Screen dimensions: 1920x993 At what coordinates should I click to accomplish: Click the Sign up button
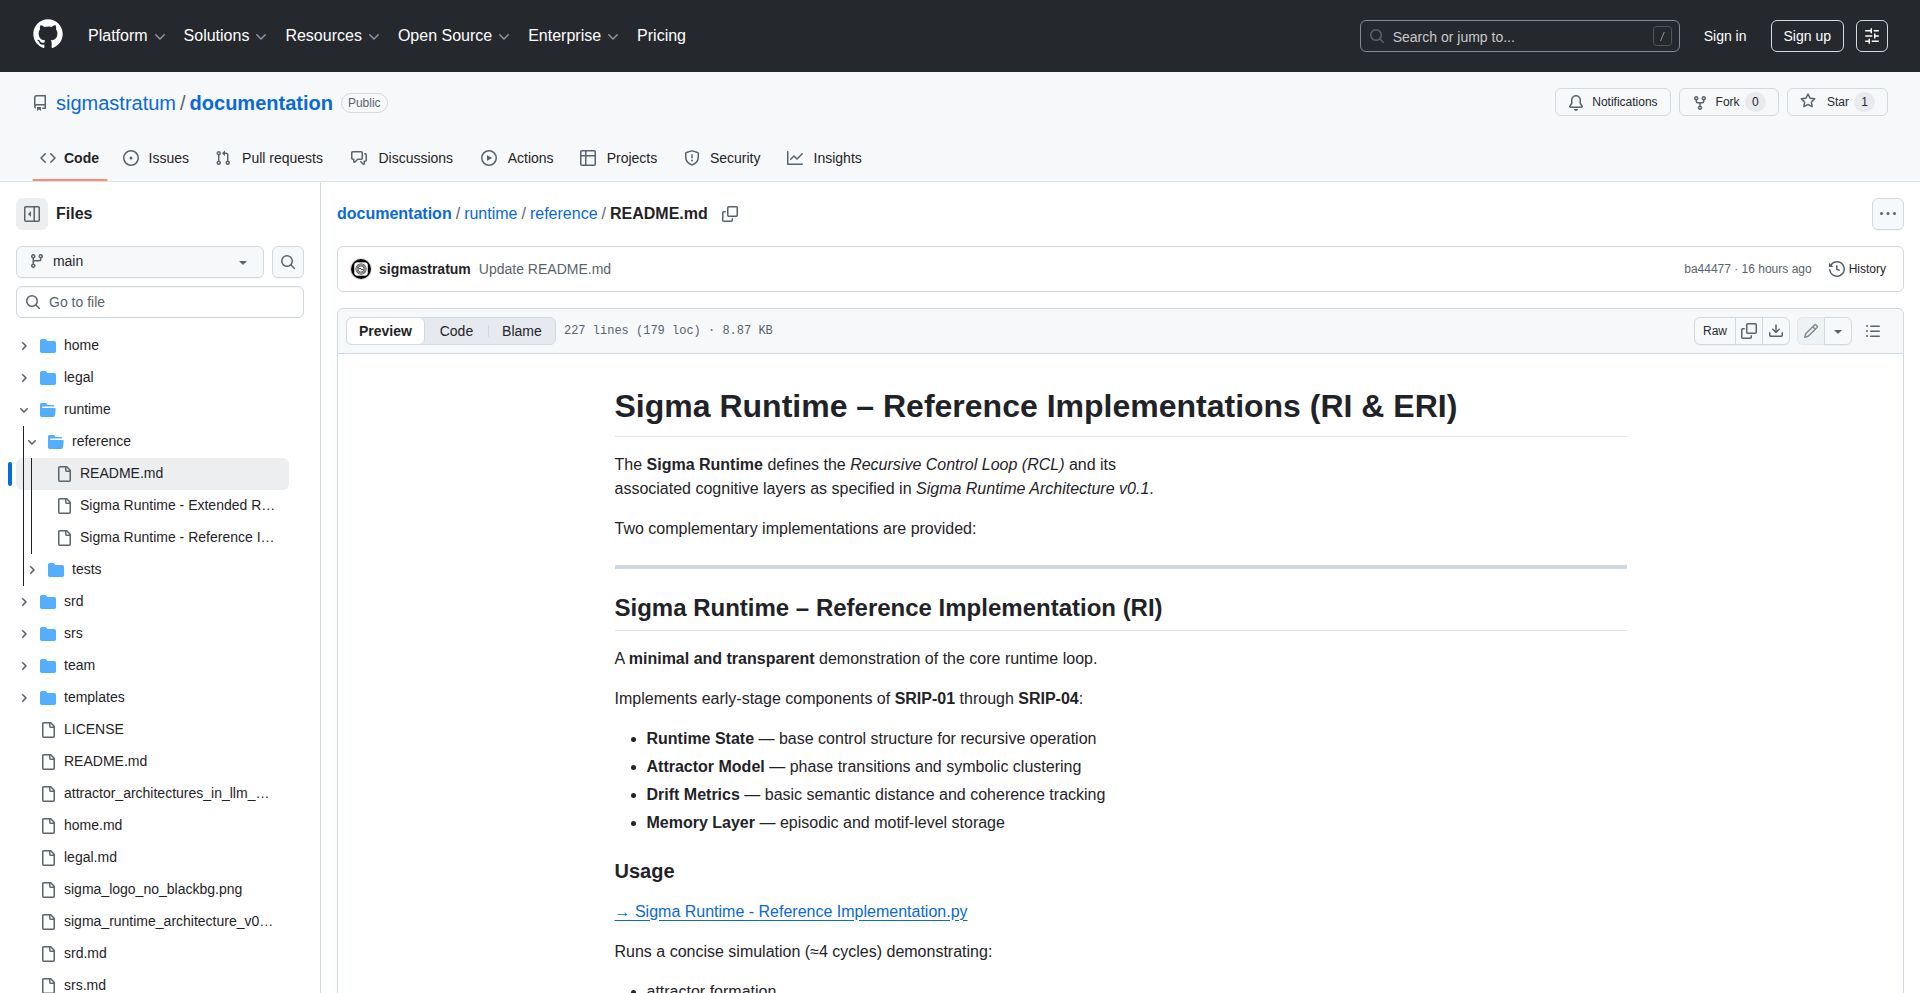[x=1806, y=36]
